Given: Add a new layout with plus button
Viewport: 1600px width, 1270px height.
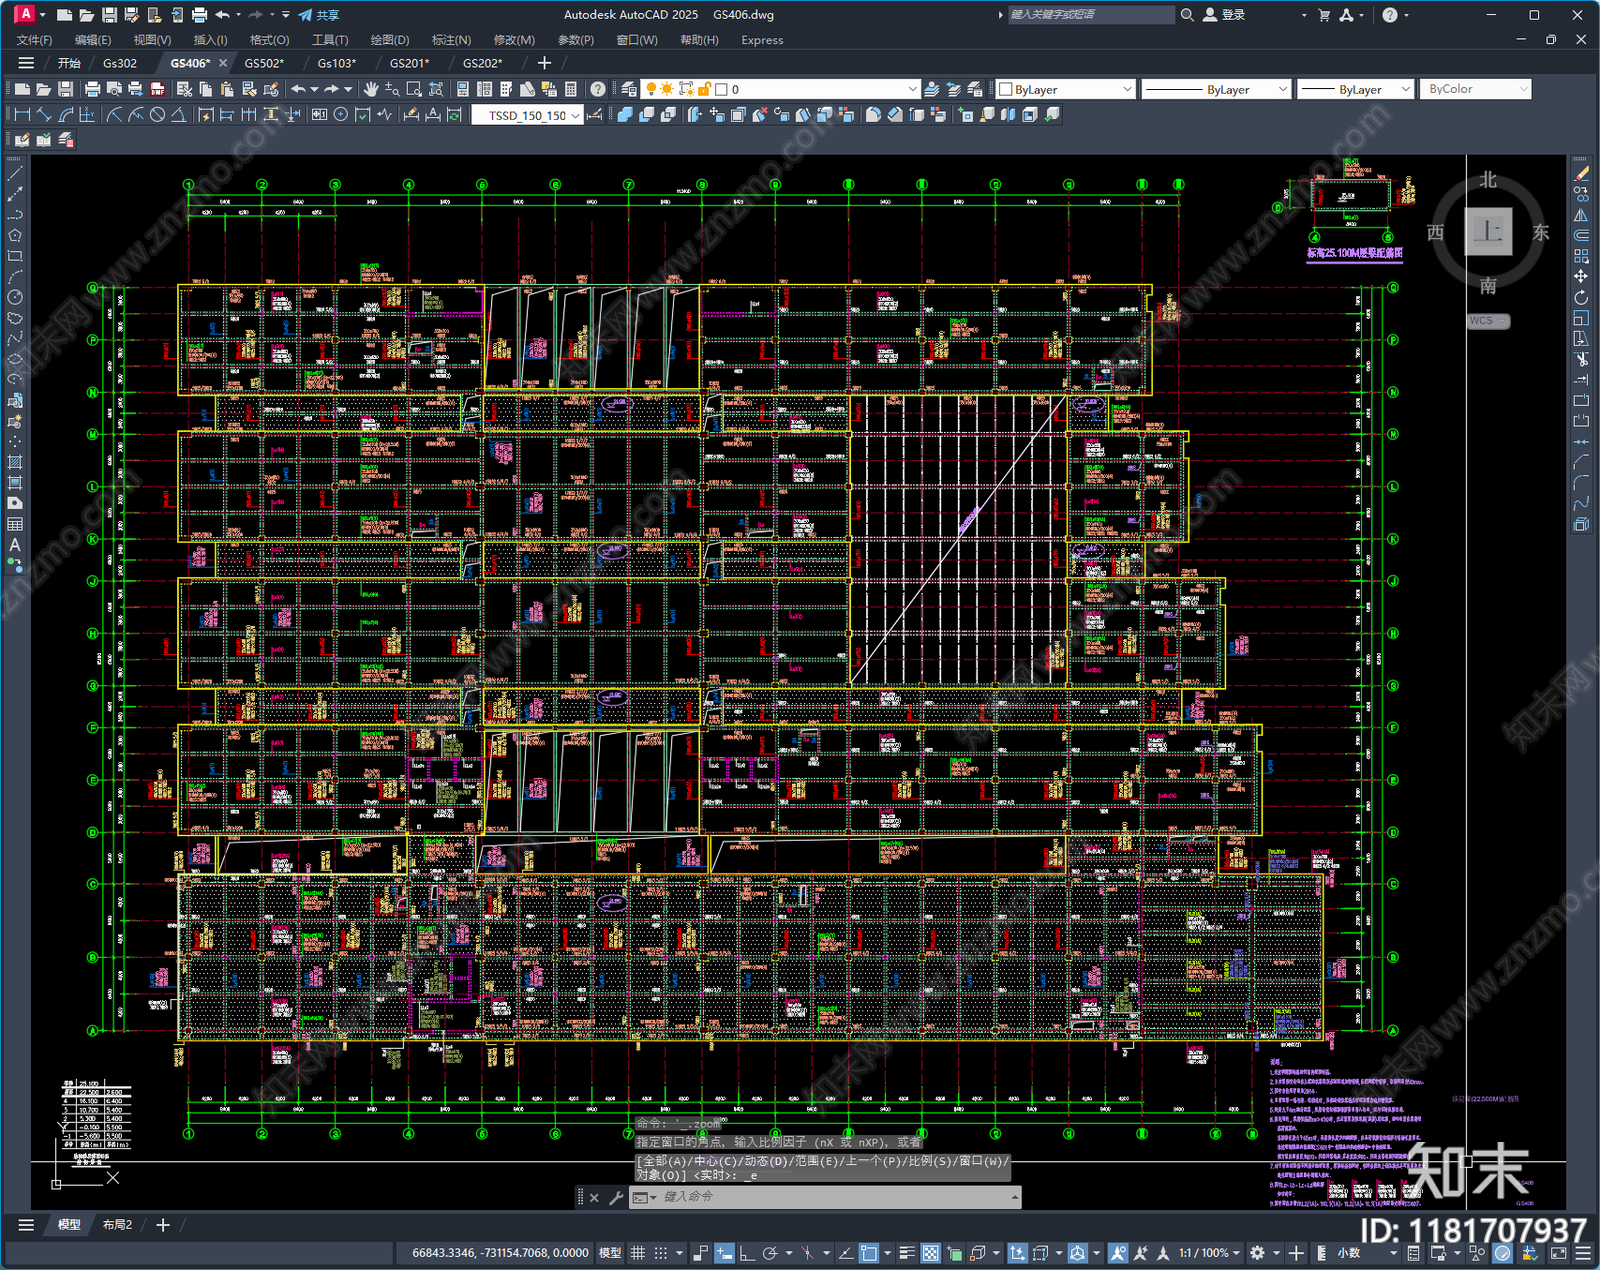Looking at the screenshot, I should point(163,1224).
